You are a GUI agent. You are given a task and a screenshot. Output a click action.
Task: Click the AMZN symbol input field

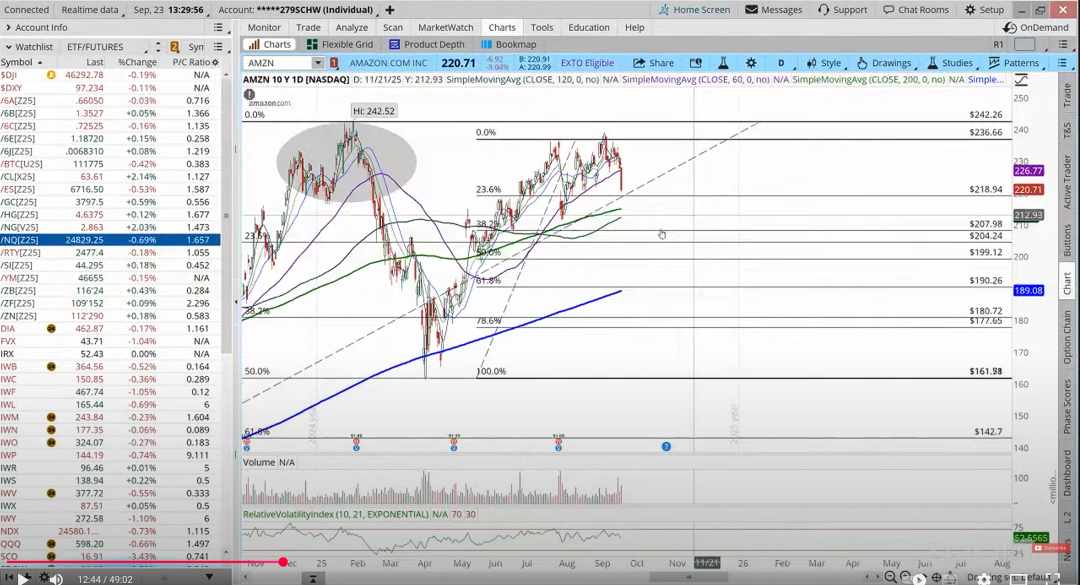pos(279,63)
